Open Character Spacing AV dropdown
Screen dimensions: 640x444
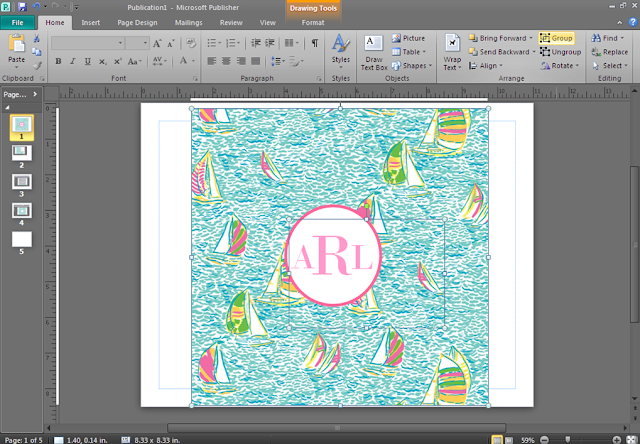(160, 61)
